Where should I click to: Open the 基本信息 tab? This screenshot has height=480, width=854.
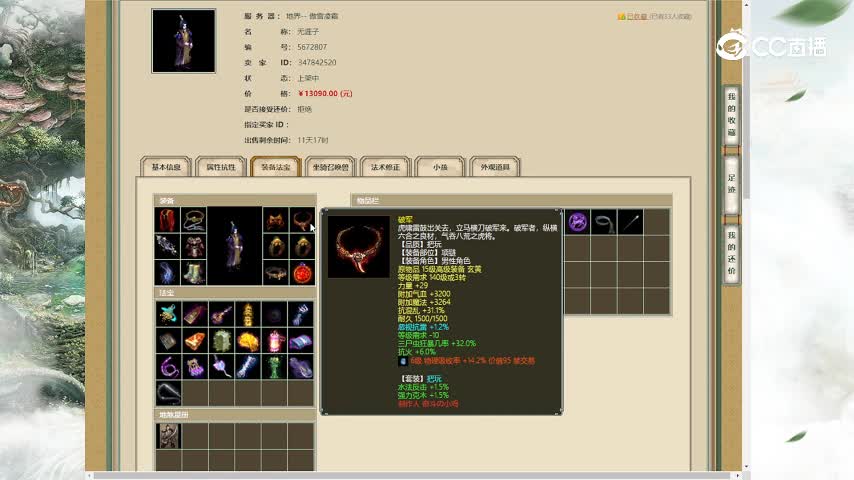[166, 167]
